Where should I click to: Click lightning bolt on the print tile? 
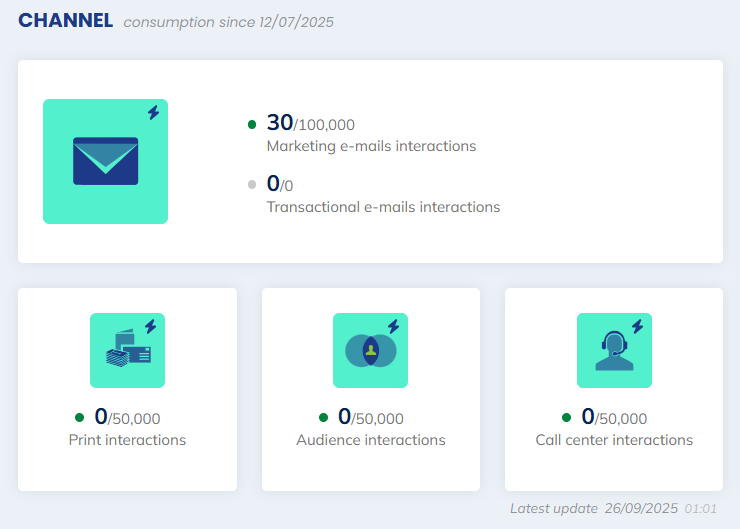pyautogui.click(x=150, y=326)
